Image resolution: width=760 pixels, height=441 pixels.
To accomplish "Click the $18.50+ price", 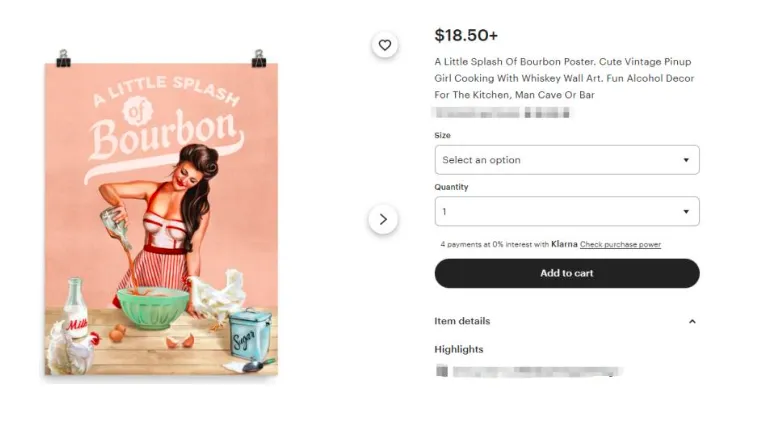I will [466, 36].
